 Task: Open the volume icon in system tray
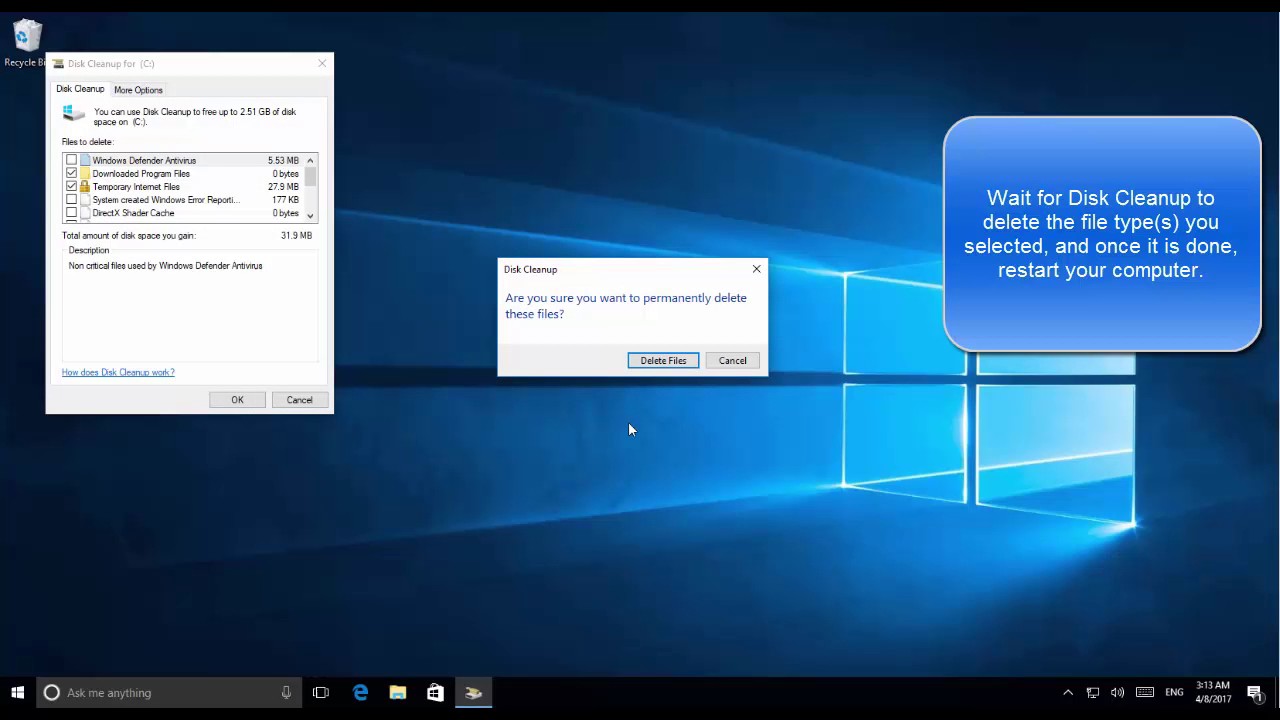1117,692
